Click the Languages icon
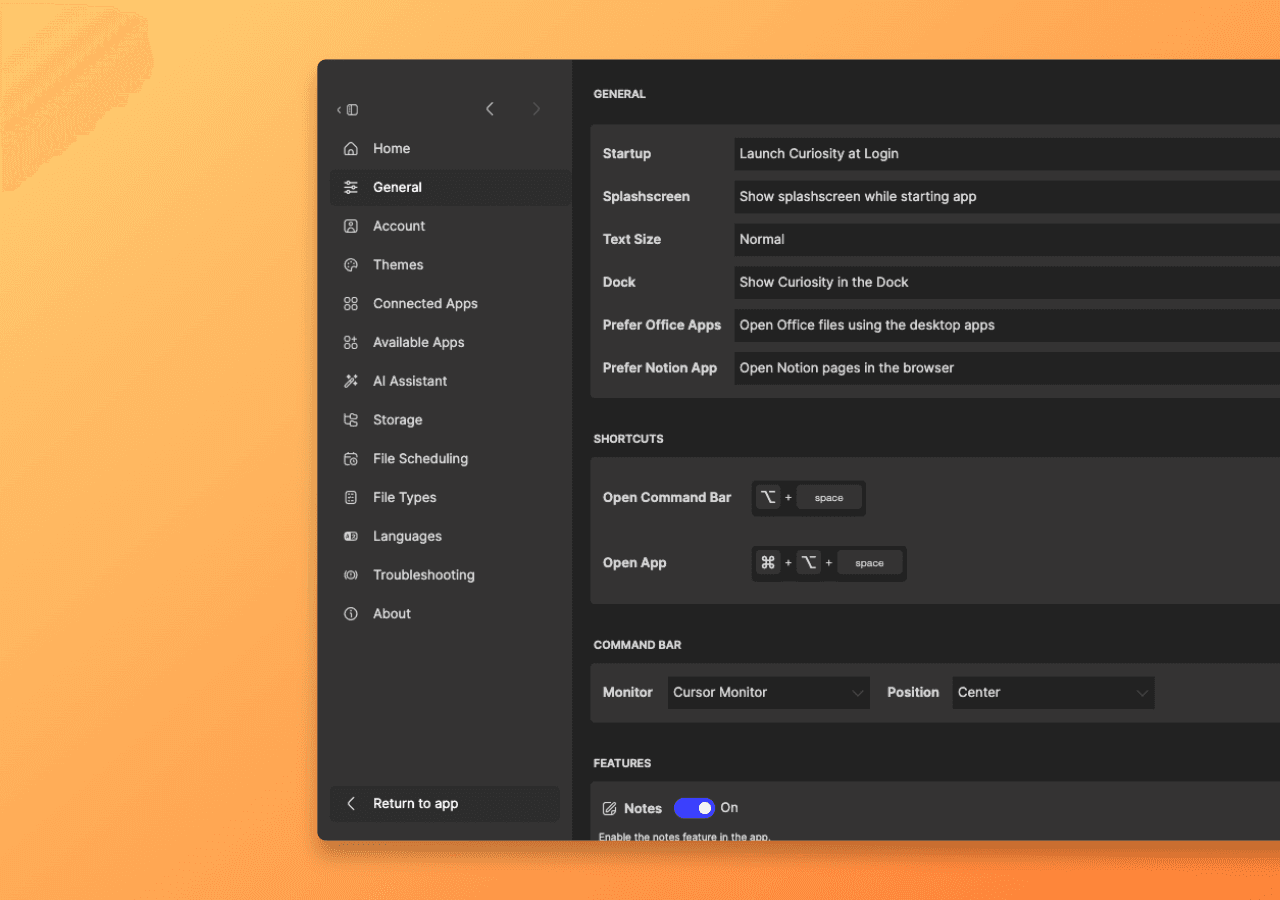 (x=351, y=536)
